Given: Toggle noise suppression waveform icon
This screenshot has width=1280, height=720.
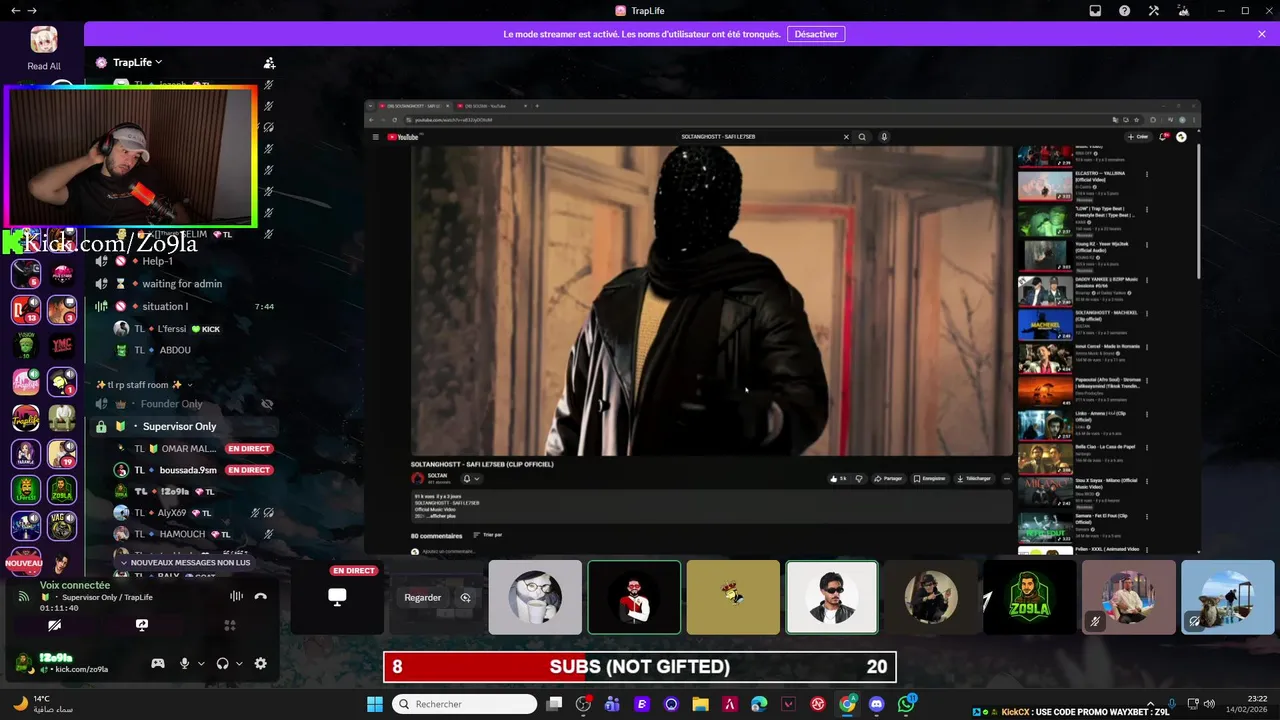Looking at the screenshot, I should (236, 596).
